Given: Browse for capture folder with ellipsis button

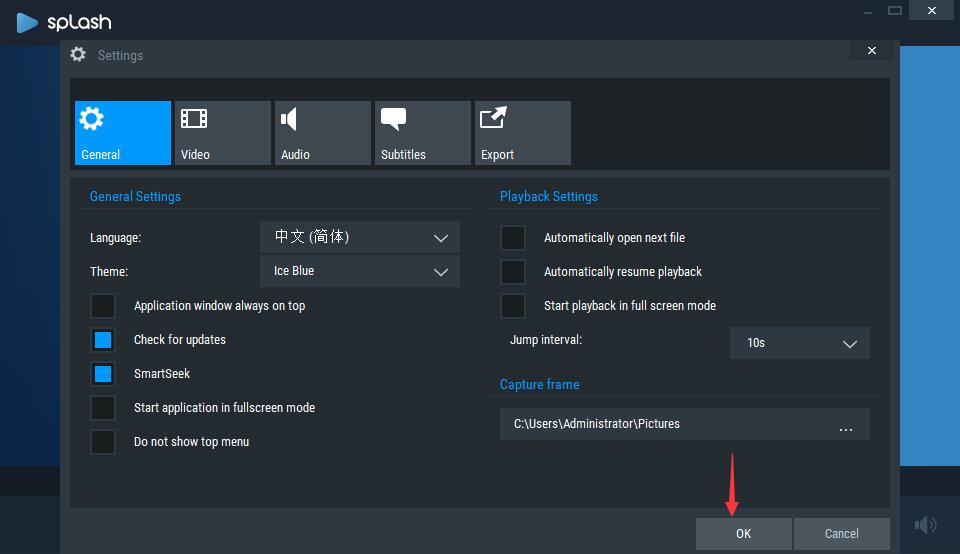Looking at the screenshot, I should pyautogui.click(x=846, y=425).
